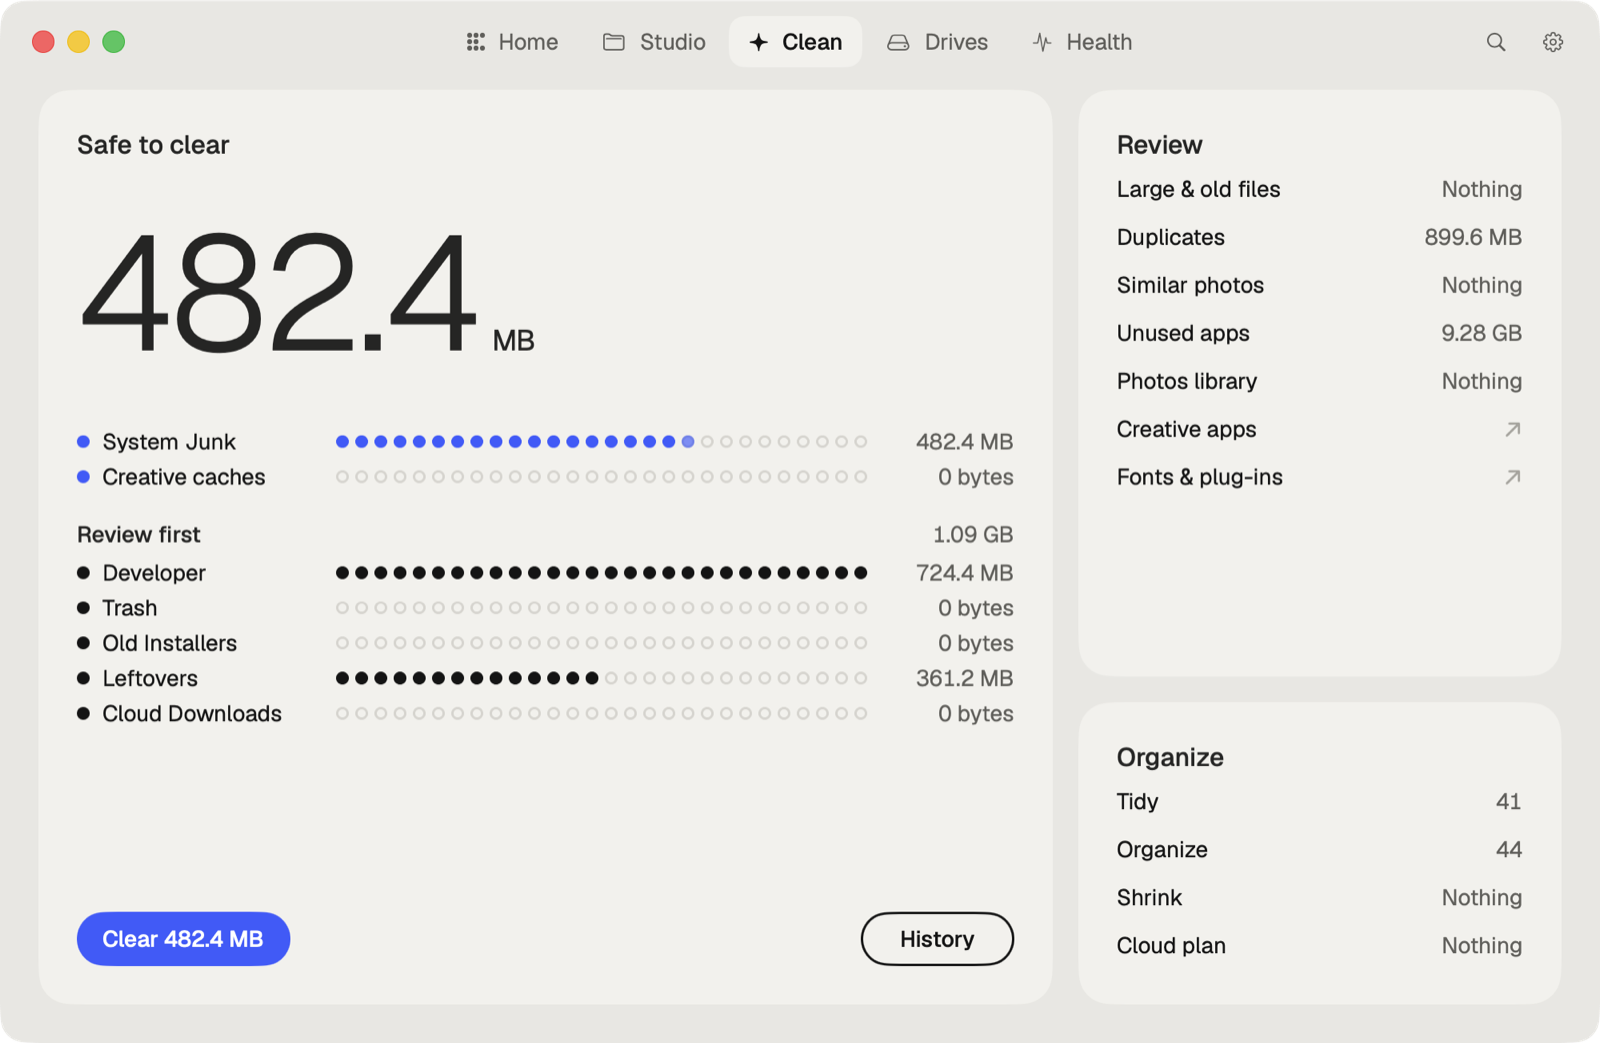Select the Developer category label
This screenshot has width=1600, height=1043.
point(154,573)
